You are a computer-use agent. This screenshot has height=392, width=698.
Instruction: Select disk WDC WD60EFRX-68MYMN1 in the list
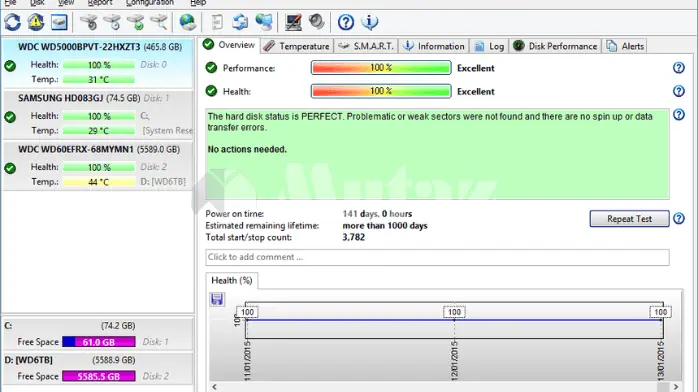click(x=97, y=166)
